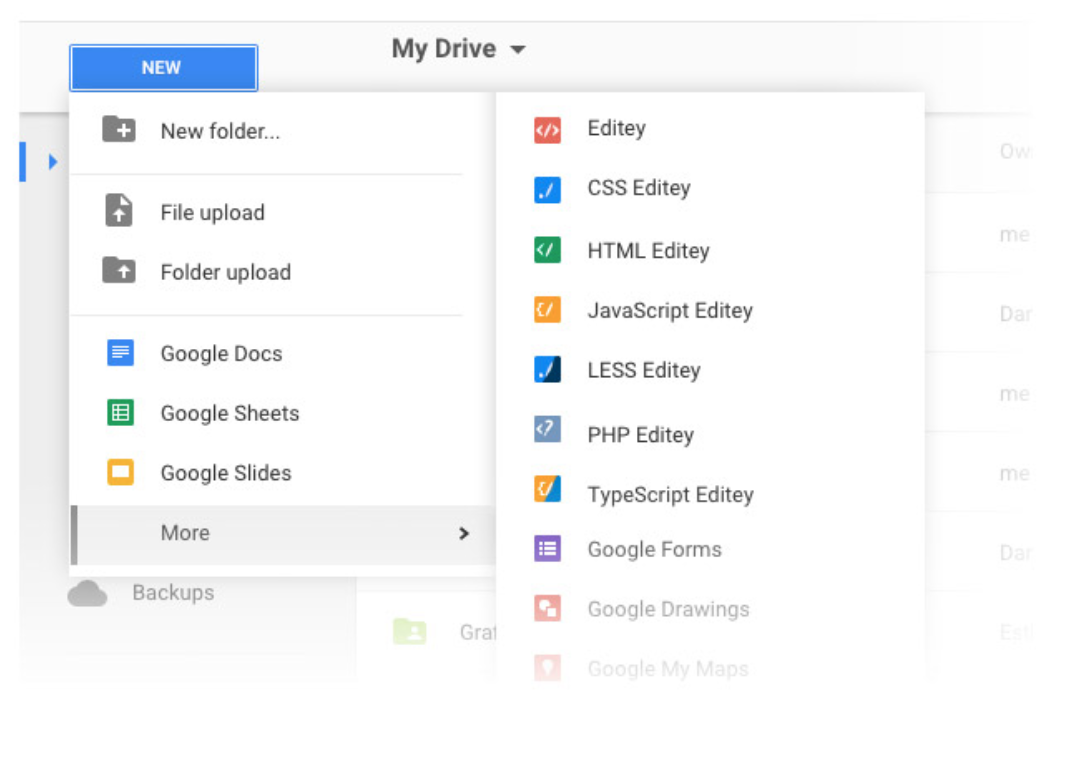Click the Google My Maps pin icon
This screenshot has height=782, width=1074.
pyautogui.click(x=547, y=667)
